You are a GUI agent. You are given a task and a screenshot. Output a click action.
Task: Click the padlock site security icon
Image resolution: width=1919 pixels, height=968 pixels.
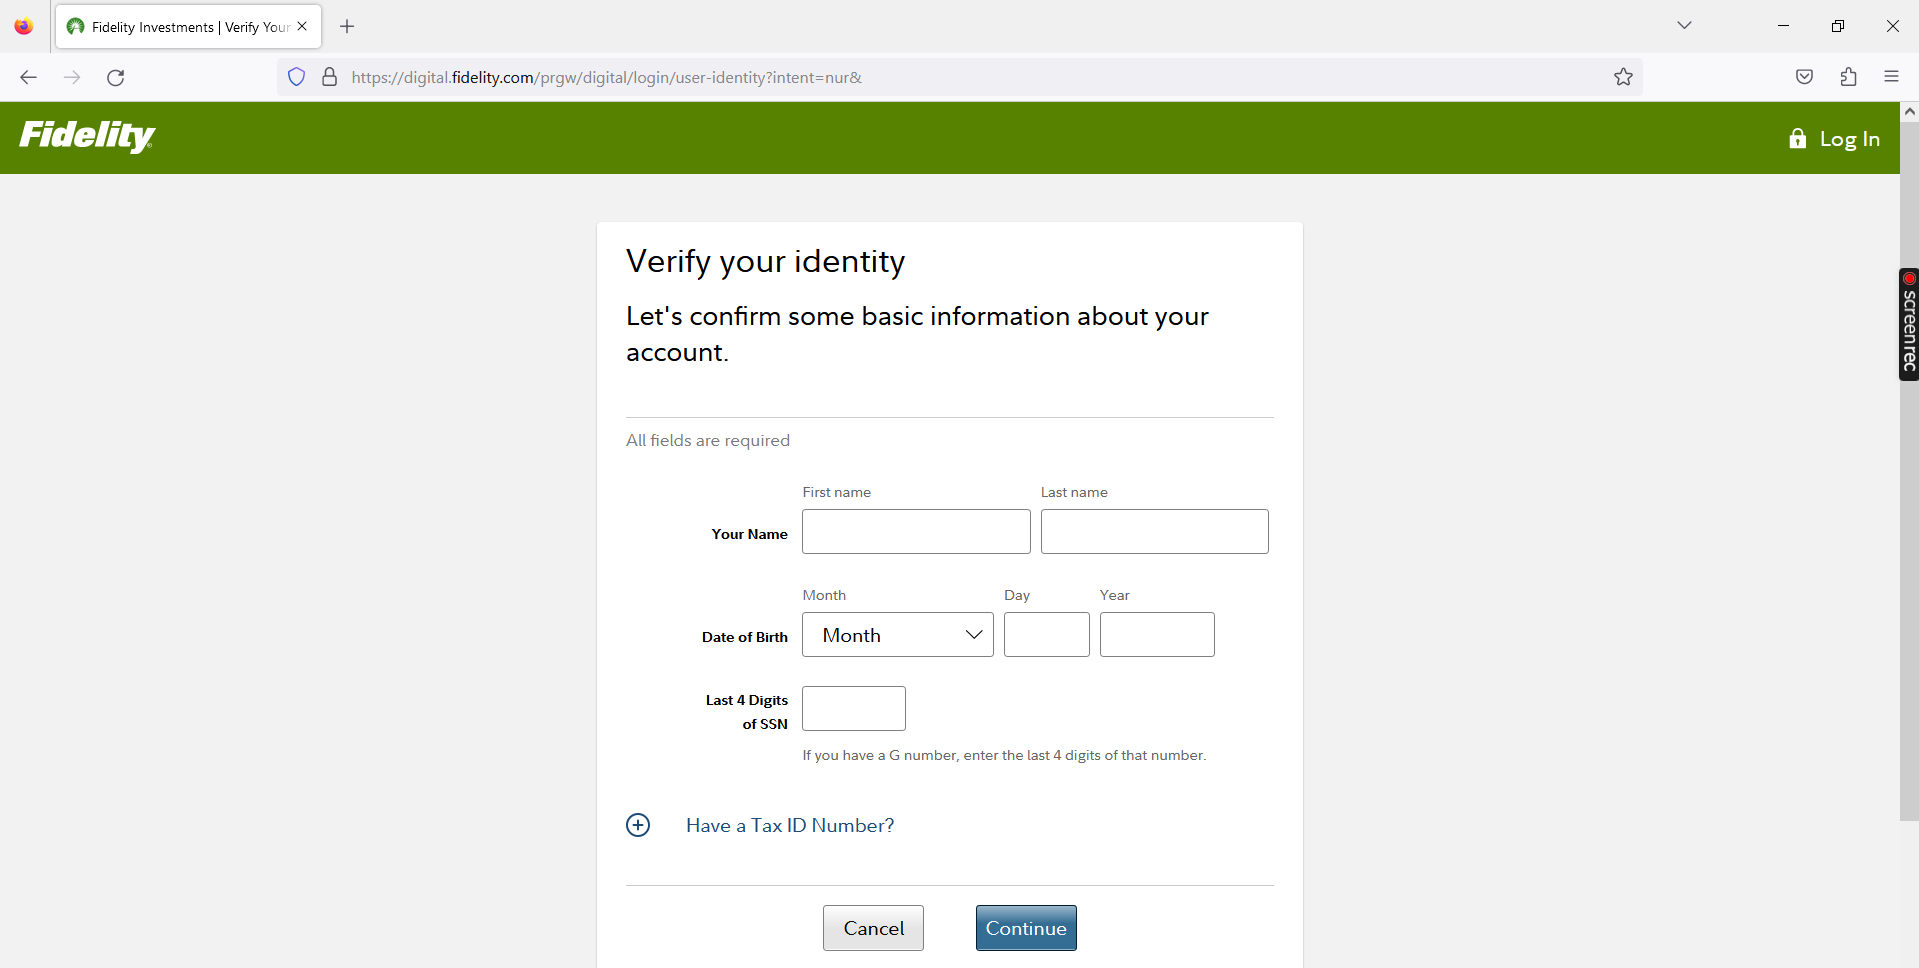329,77
